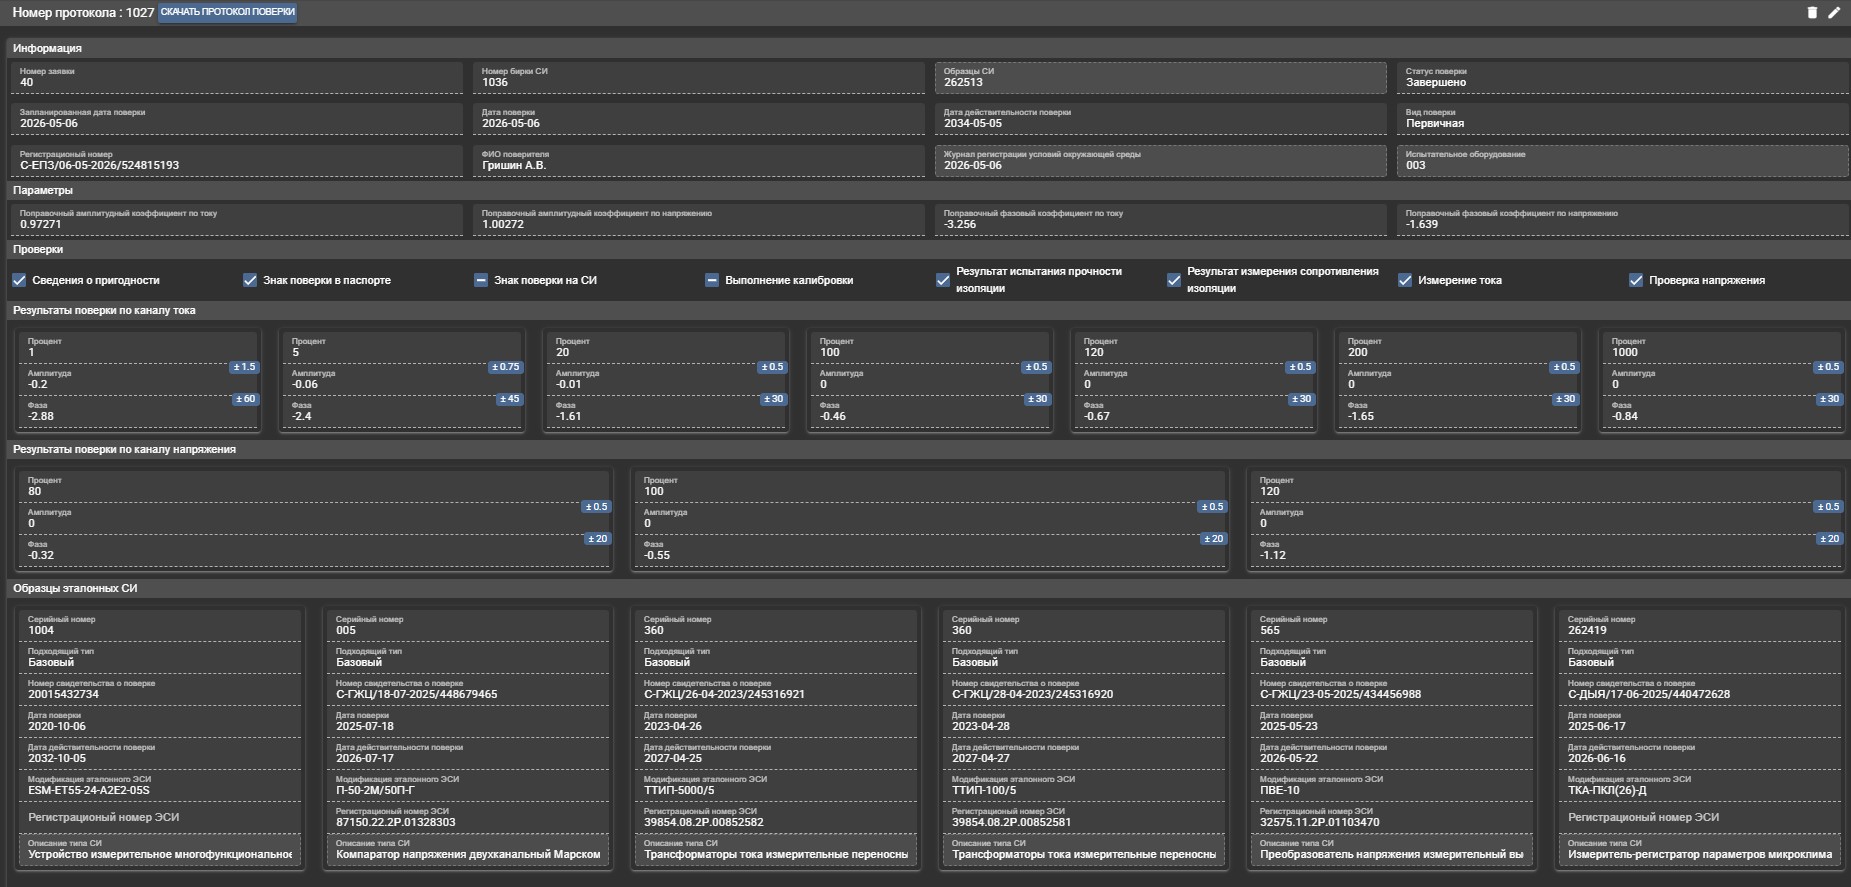Click the ±45 phase tolerance badge
Viewport: 1851px width, 887px height.
pos(509,399)
